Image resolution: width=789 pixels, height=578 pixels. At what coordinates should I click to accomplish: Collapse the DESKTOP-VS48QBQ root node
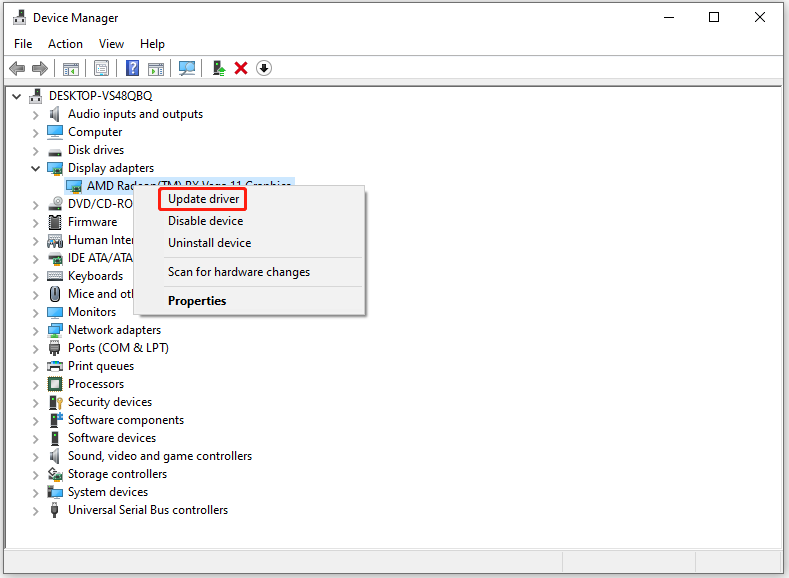(x=17, y=96)
